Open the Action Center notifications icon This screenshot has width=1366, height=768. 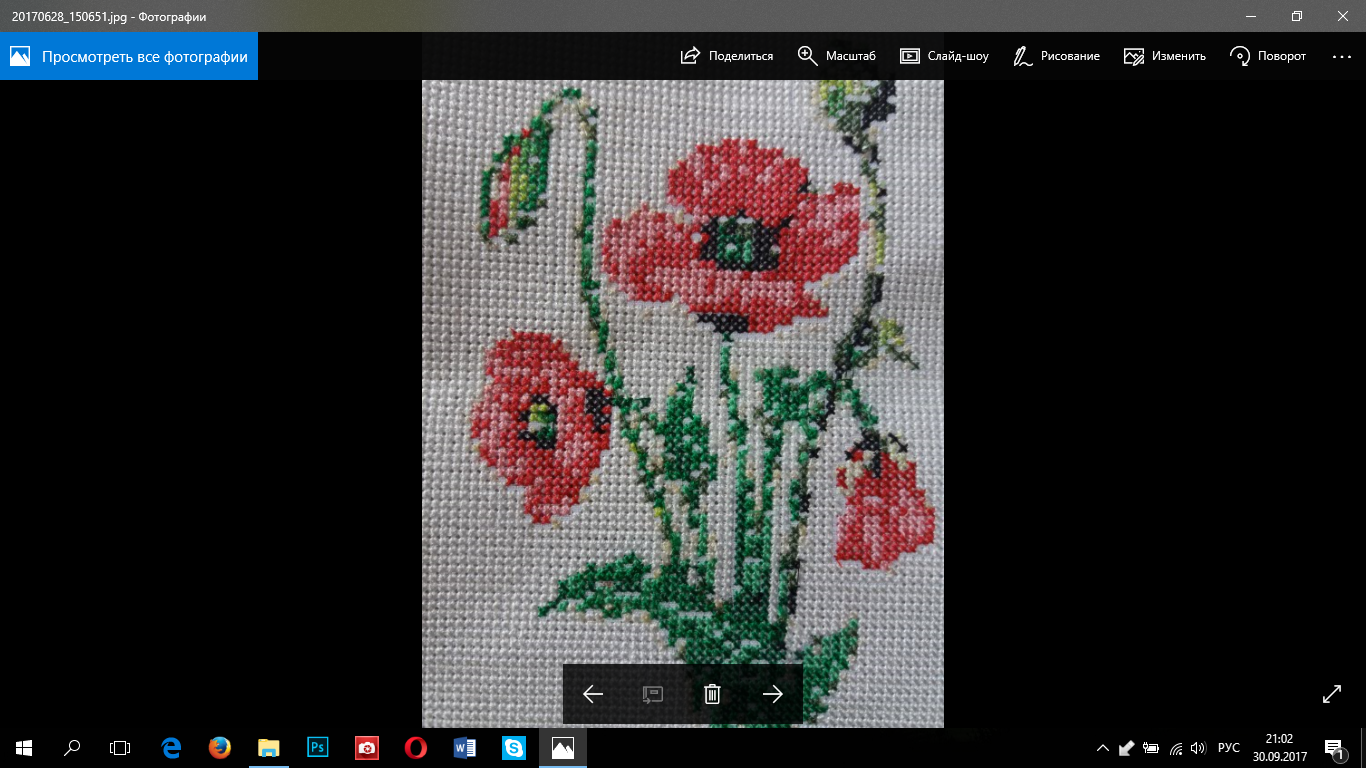coord(1334,747)
